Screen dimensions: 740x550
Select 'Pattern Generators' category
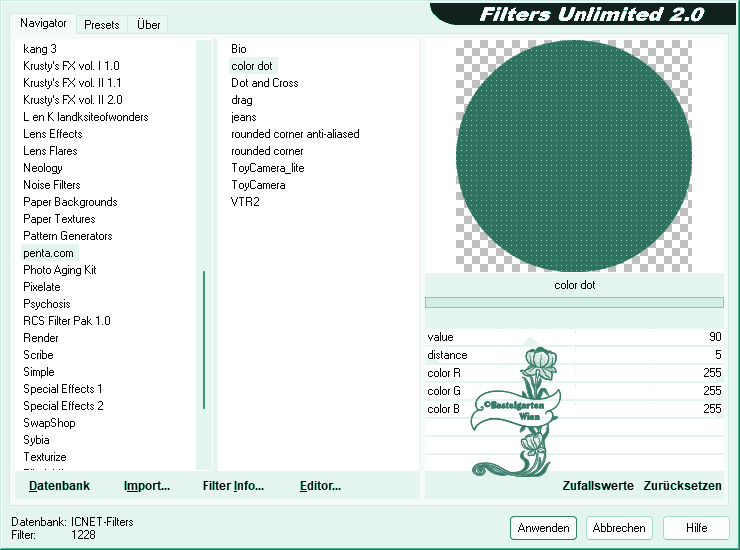coord(68,236)
